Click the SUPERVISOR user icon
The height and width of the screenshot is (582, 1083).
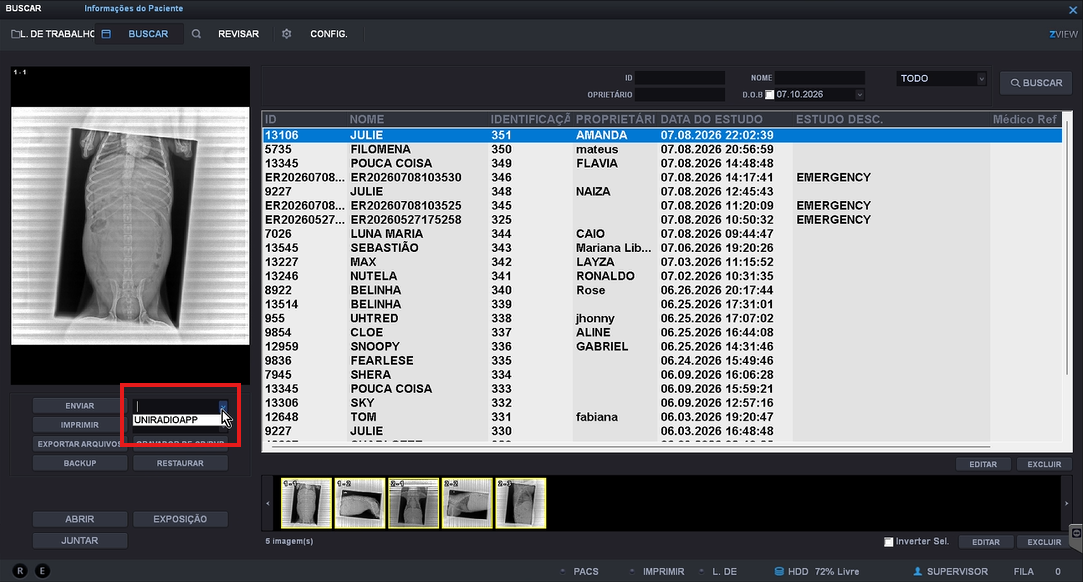click(x=918, y=572)
